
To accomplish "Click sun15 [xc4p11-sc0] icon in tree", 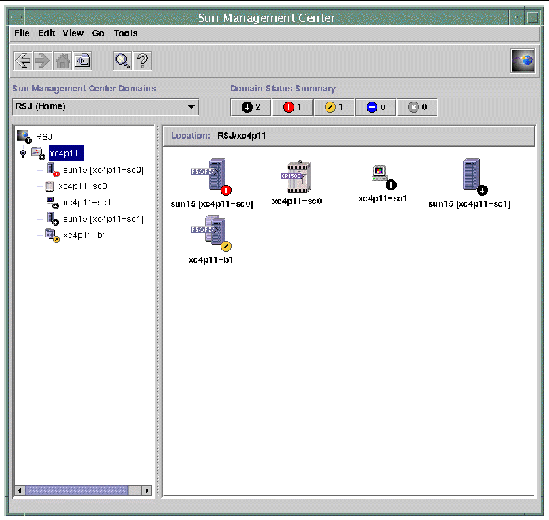I will pos(53,169).
